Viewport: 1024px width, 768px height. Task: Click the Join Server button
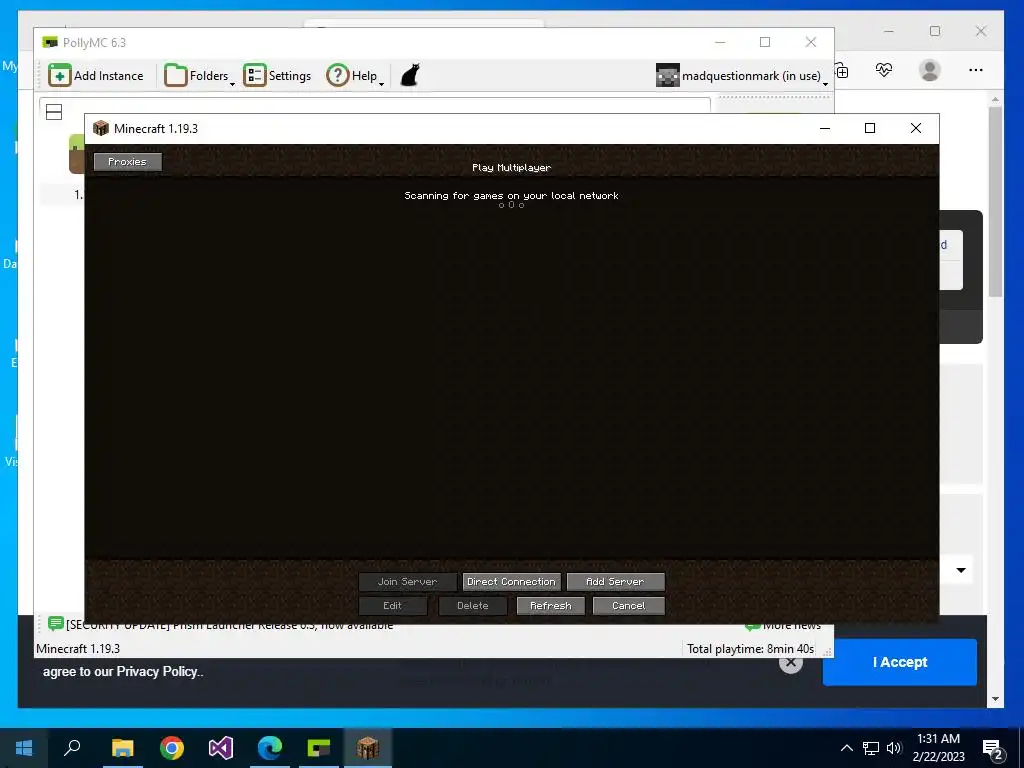point(408,581)
